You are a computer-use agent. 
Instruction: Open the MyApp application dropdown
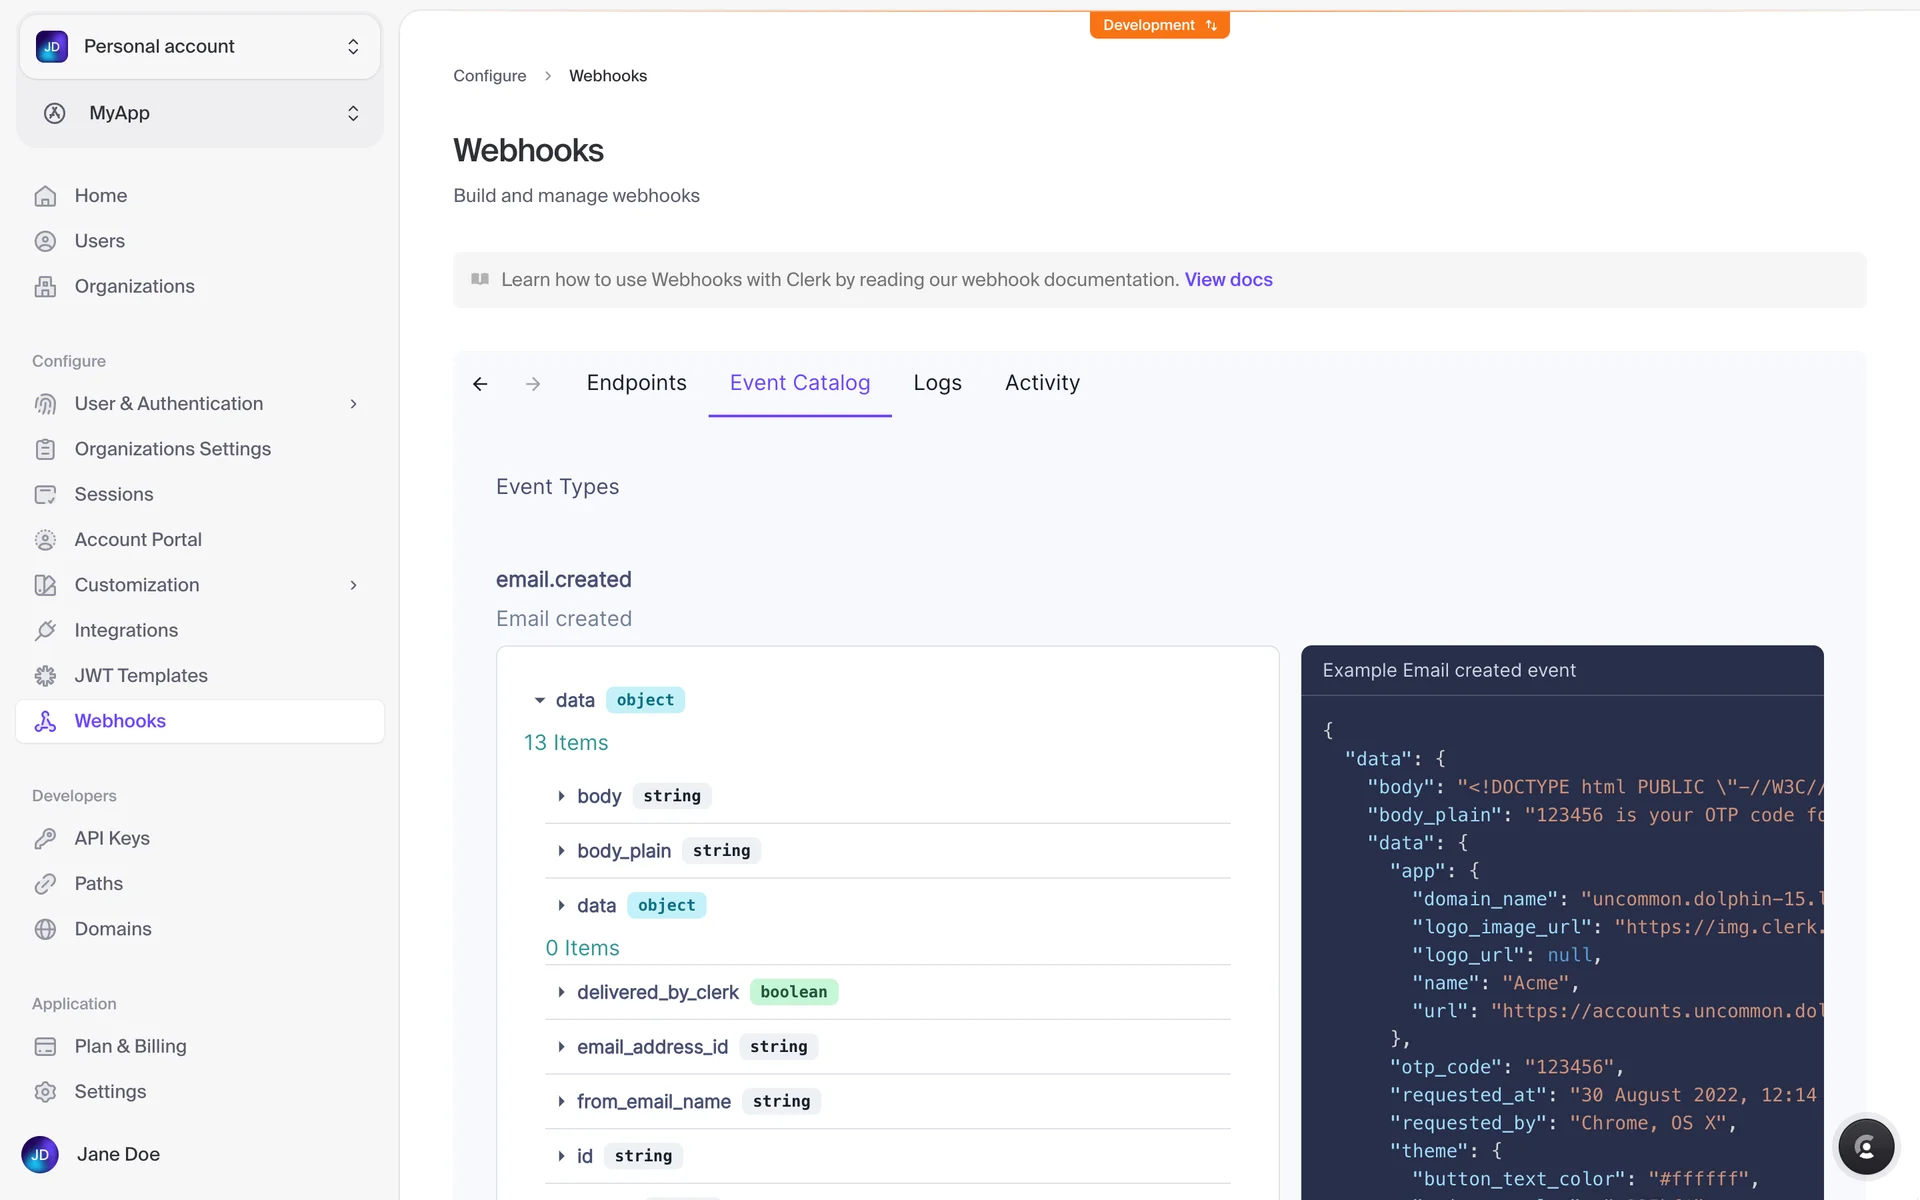[199, 113]
